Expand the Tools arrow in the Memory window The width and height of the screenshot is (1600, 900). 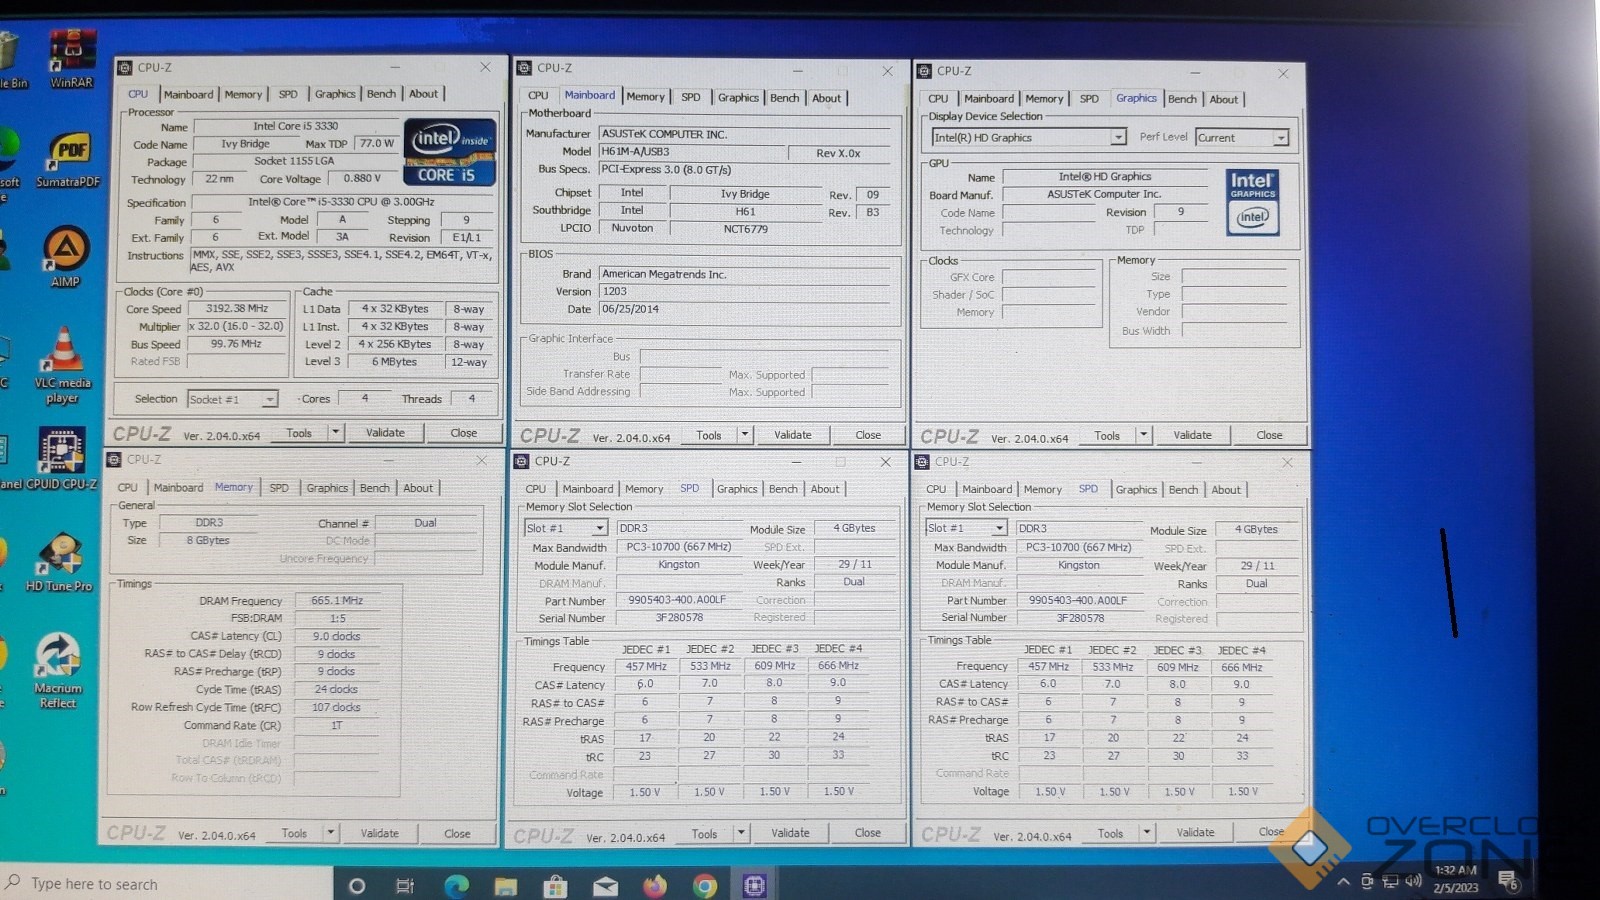point(331,833)
